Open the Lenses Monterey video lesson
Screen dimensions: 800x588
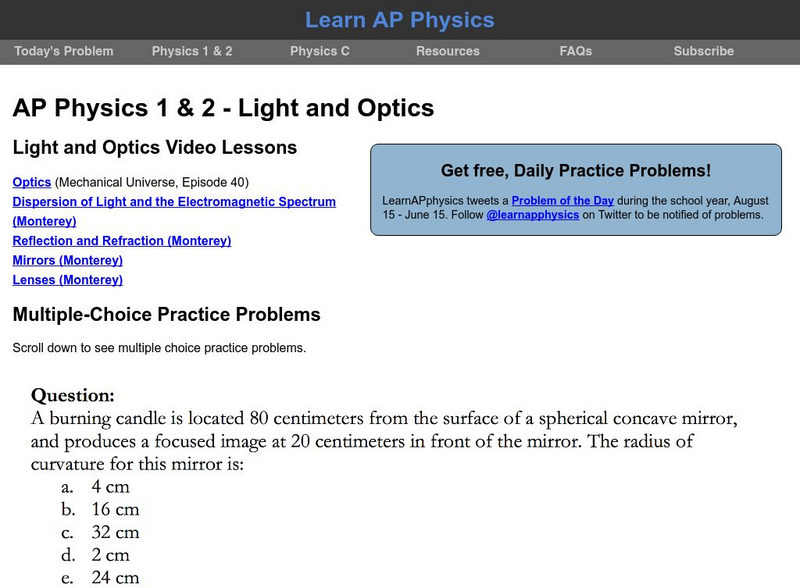pos(67,280)
